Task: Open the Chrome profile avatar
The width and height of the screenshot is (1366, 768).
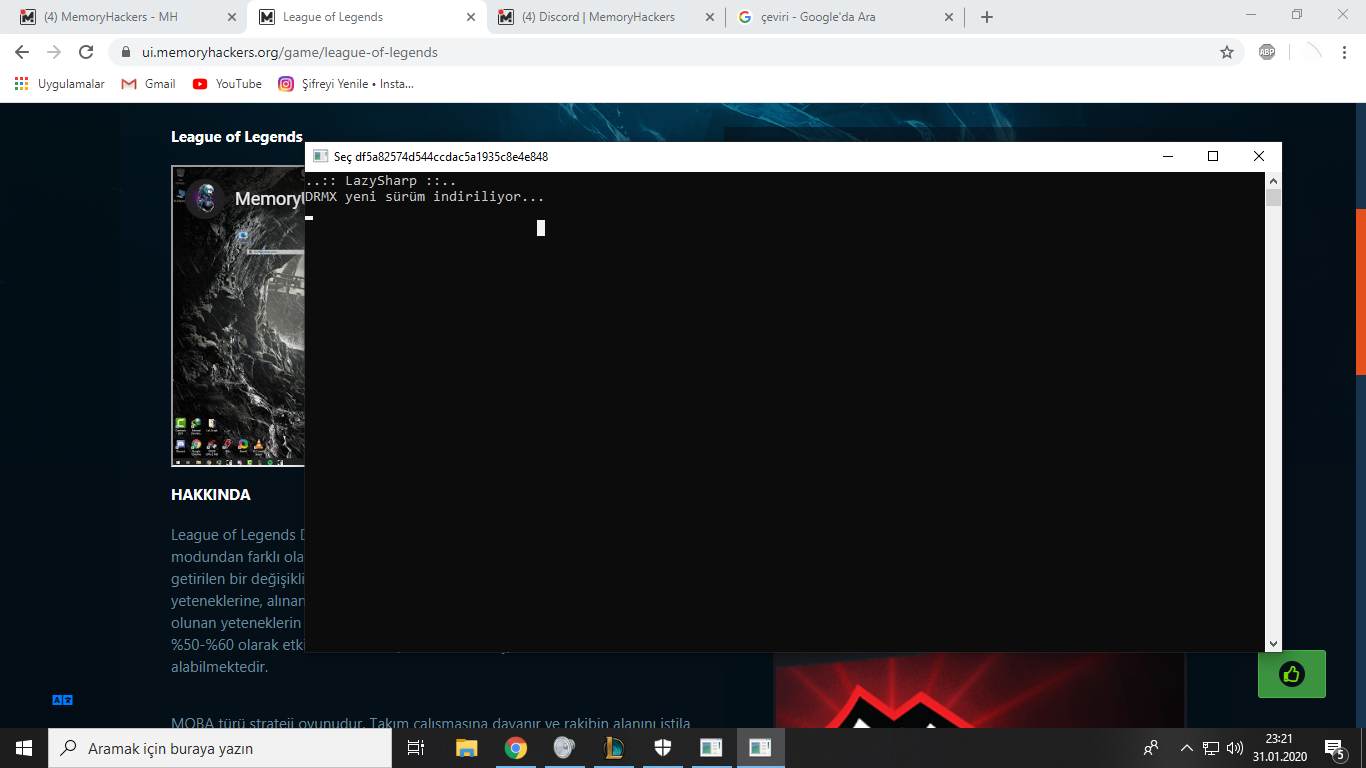Action: tap(1312, 52)
